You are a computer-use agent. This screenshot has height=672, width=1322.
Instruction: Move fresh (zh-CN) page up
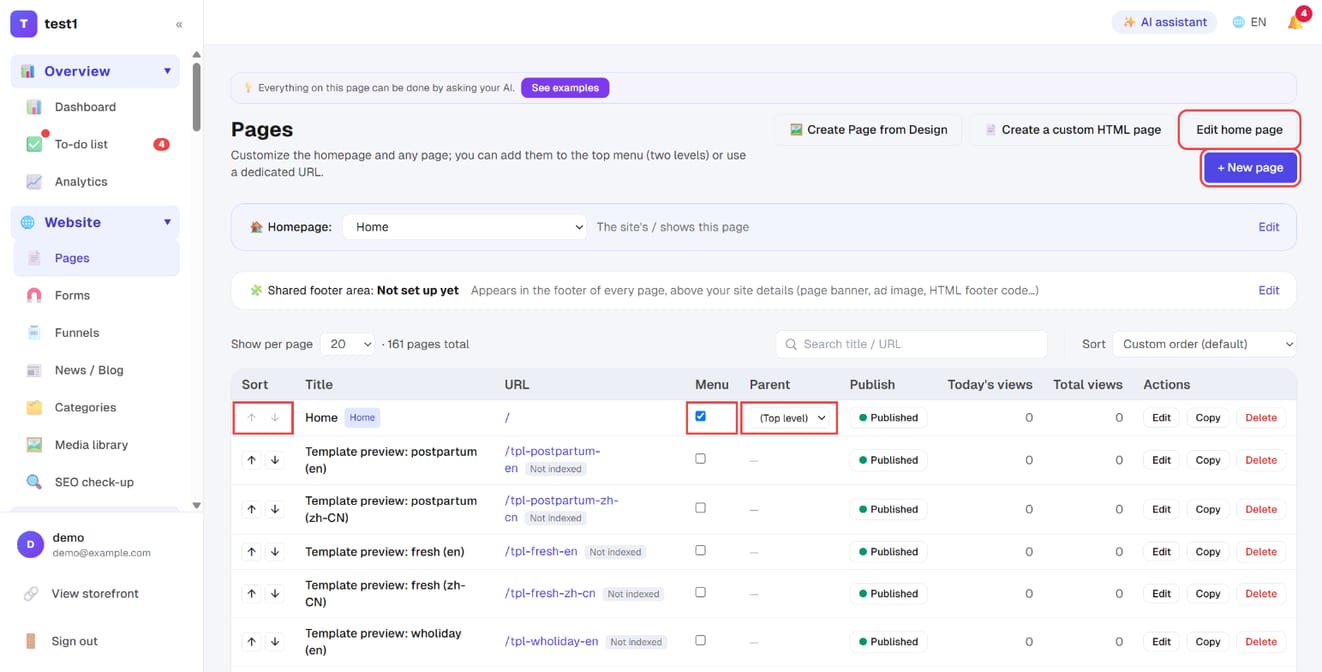[x=251, y=594]
